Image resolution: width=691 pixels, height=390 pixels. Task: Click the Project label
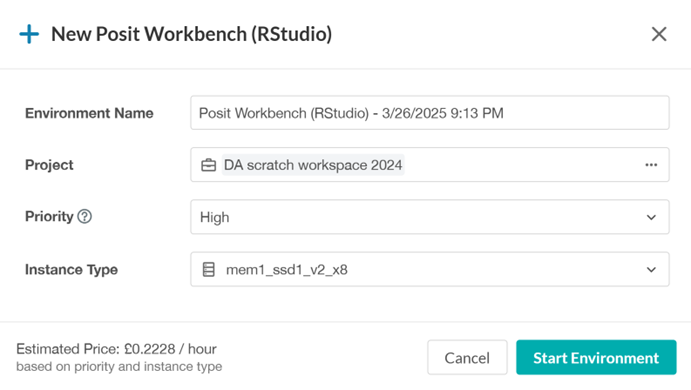[49, 165]
